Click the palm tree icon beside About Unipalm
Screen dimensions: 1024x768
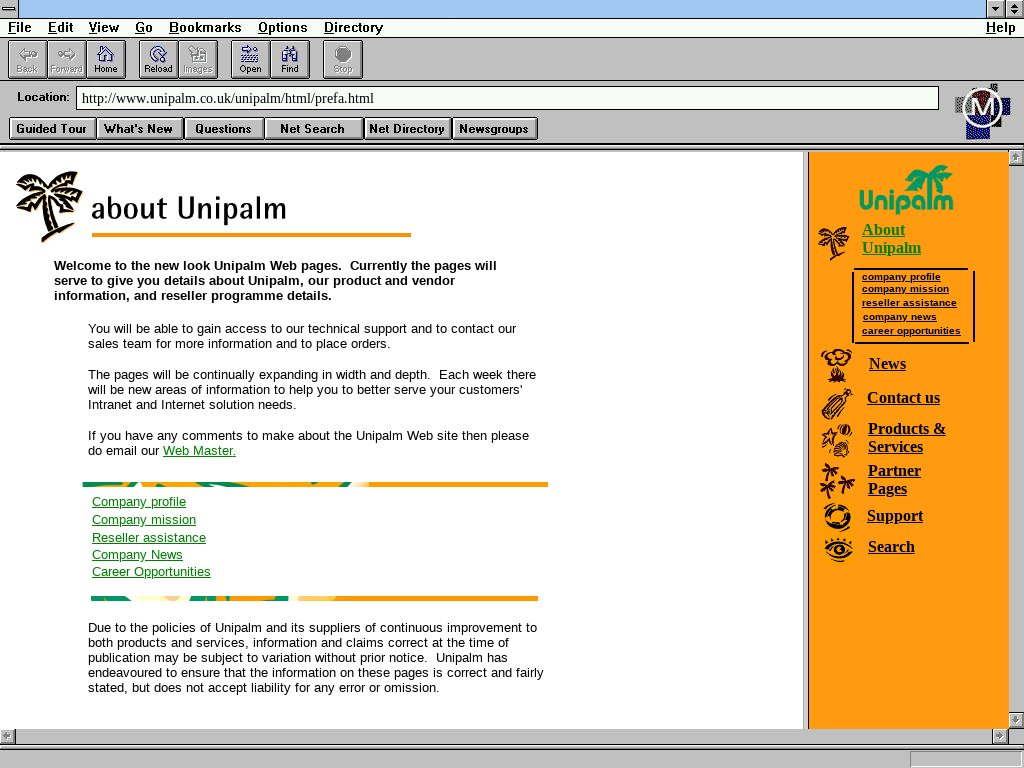point(833,241)
